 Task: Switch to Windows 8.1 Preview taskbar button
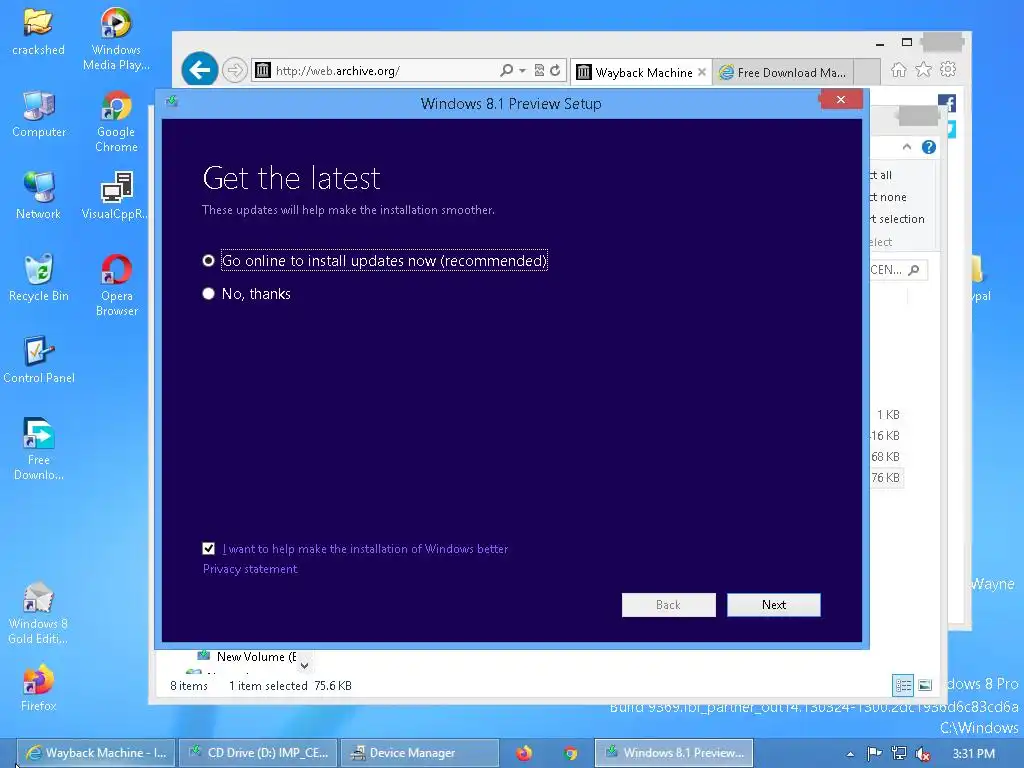674,753
